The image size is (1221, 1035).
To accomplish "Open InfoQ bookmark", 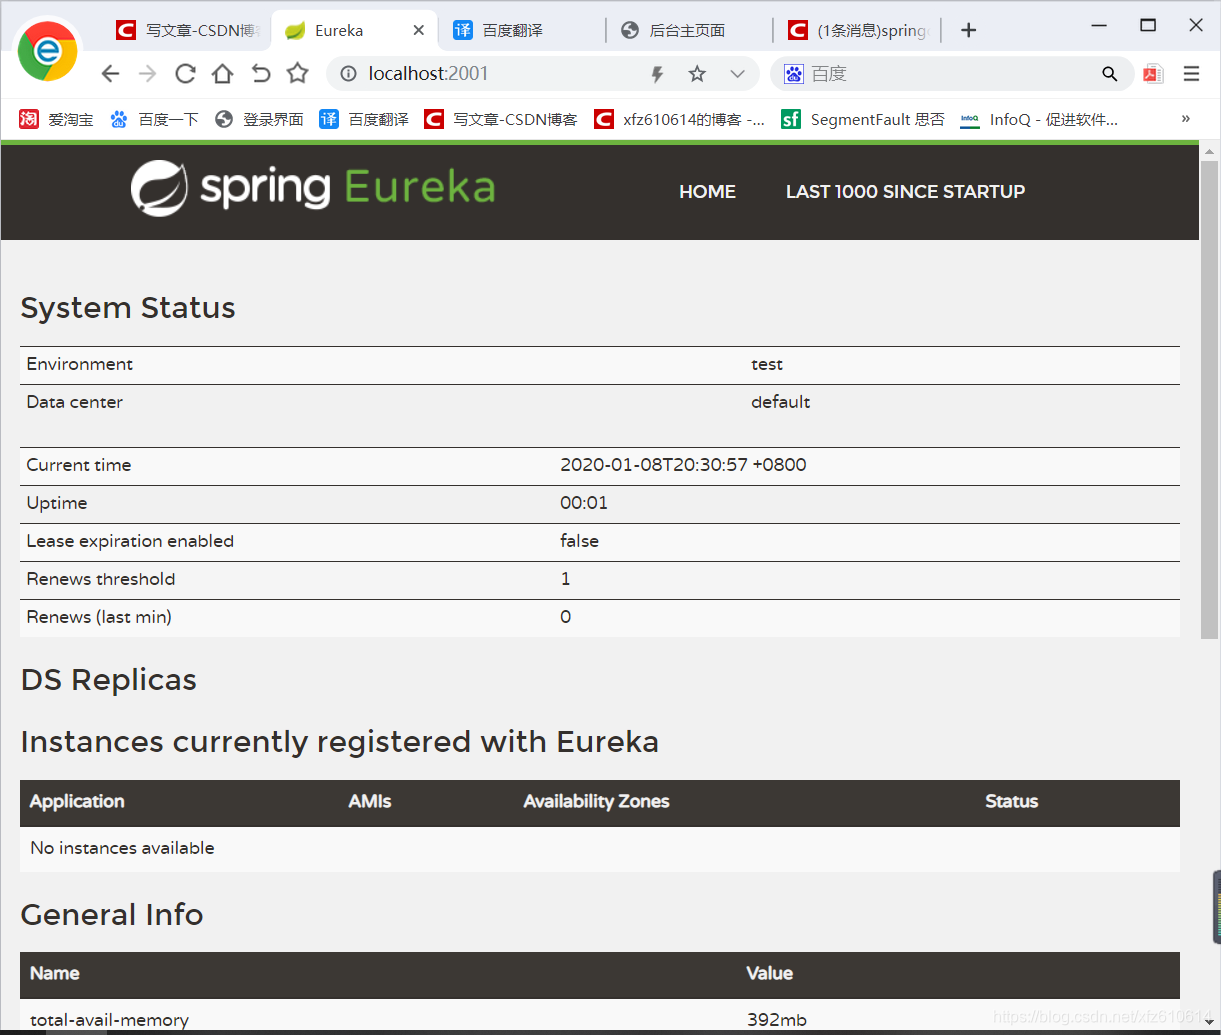I will point(1039,119).
